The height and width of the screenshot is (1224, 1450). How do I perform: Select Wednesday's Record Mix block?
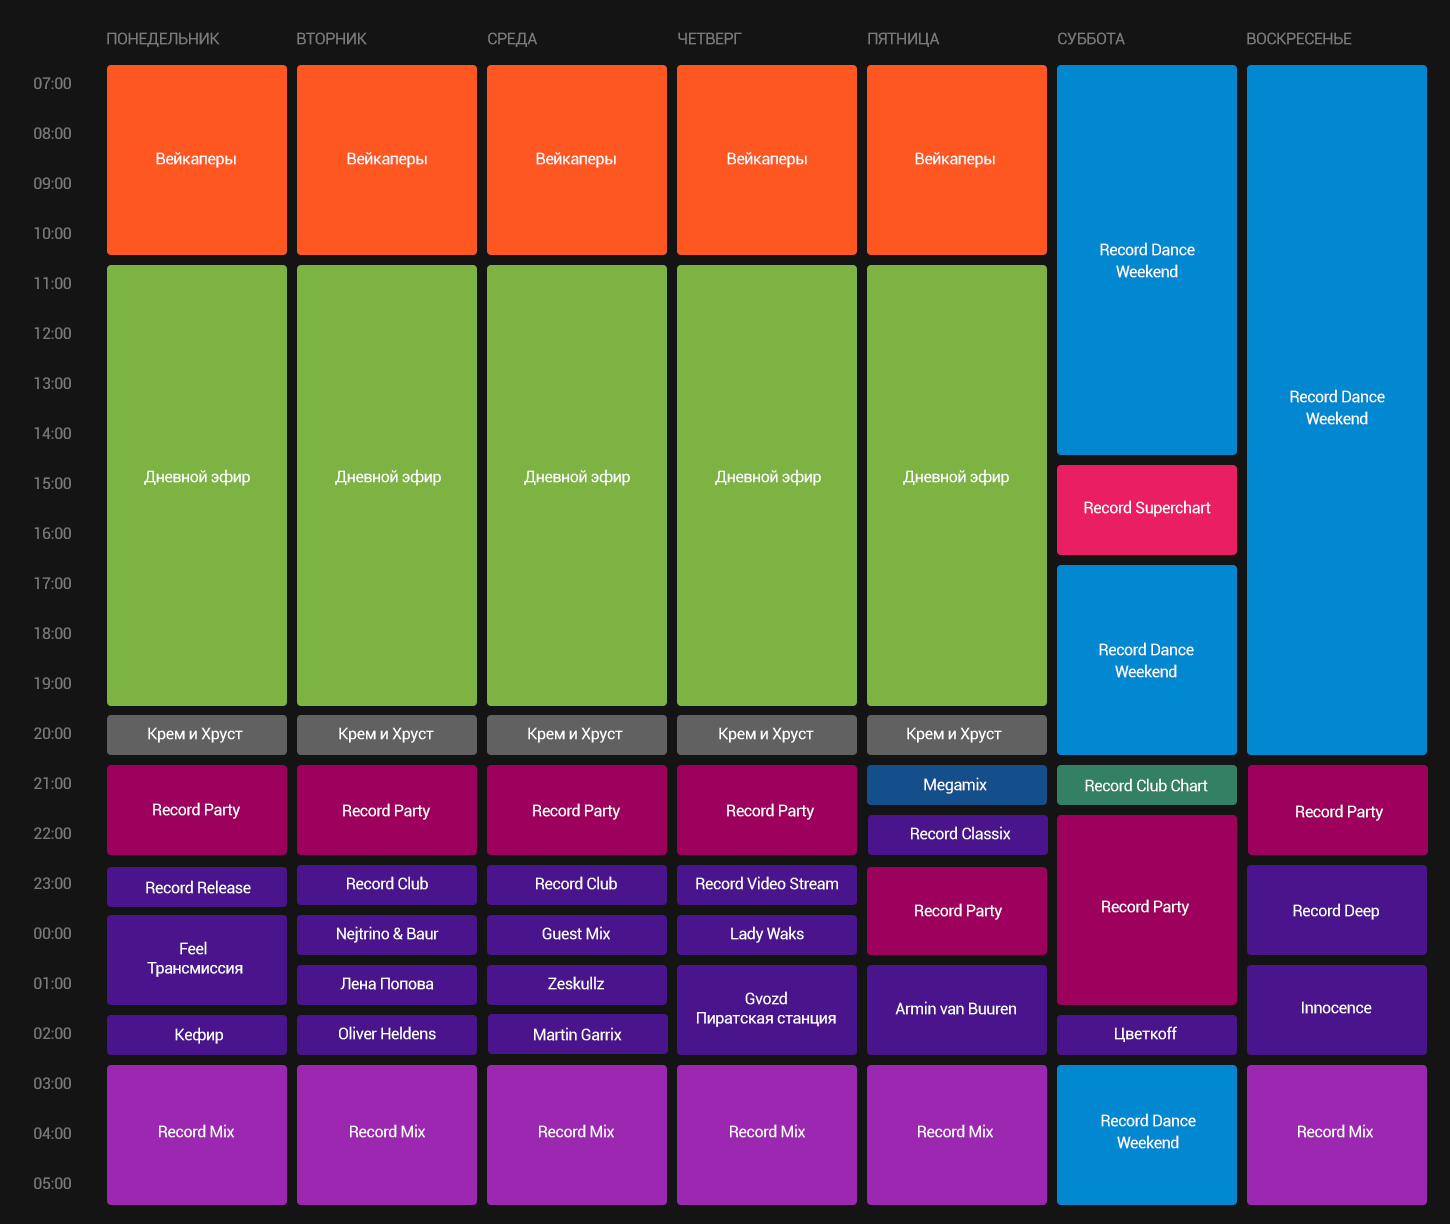click(577, 1135)
